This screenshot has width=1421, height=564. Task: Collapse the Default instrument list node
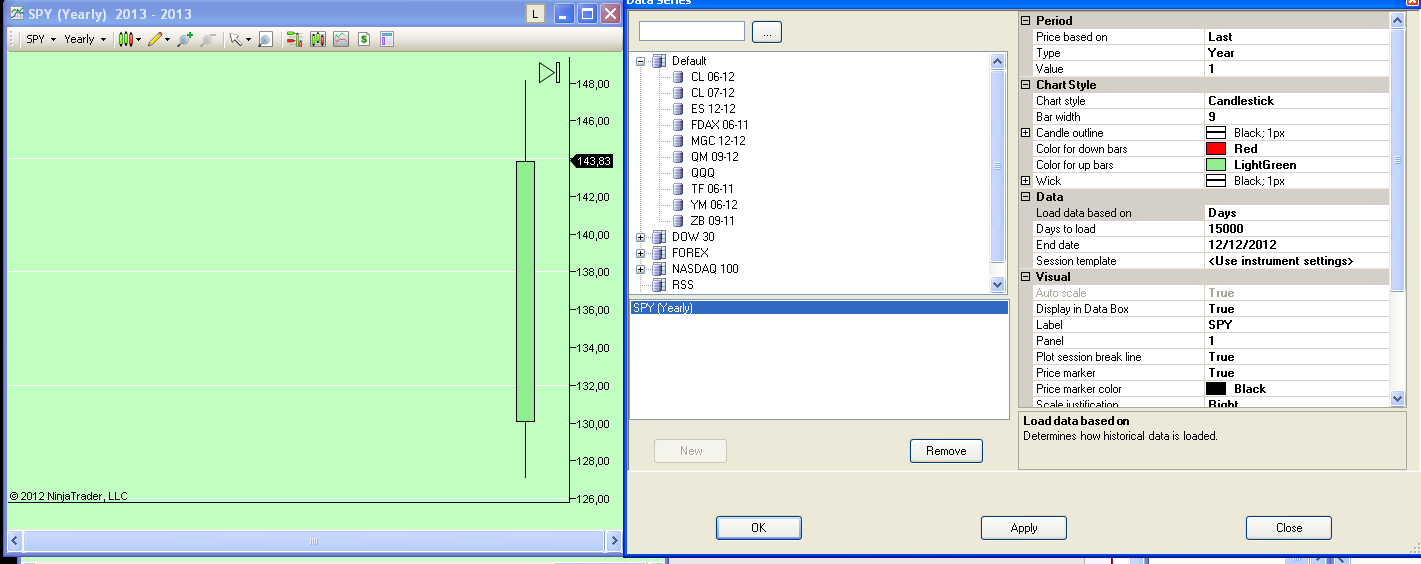(x=641, y=61)
